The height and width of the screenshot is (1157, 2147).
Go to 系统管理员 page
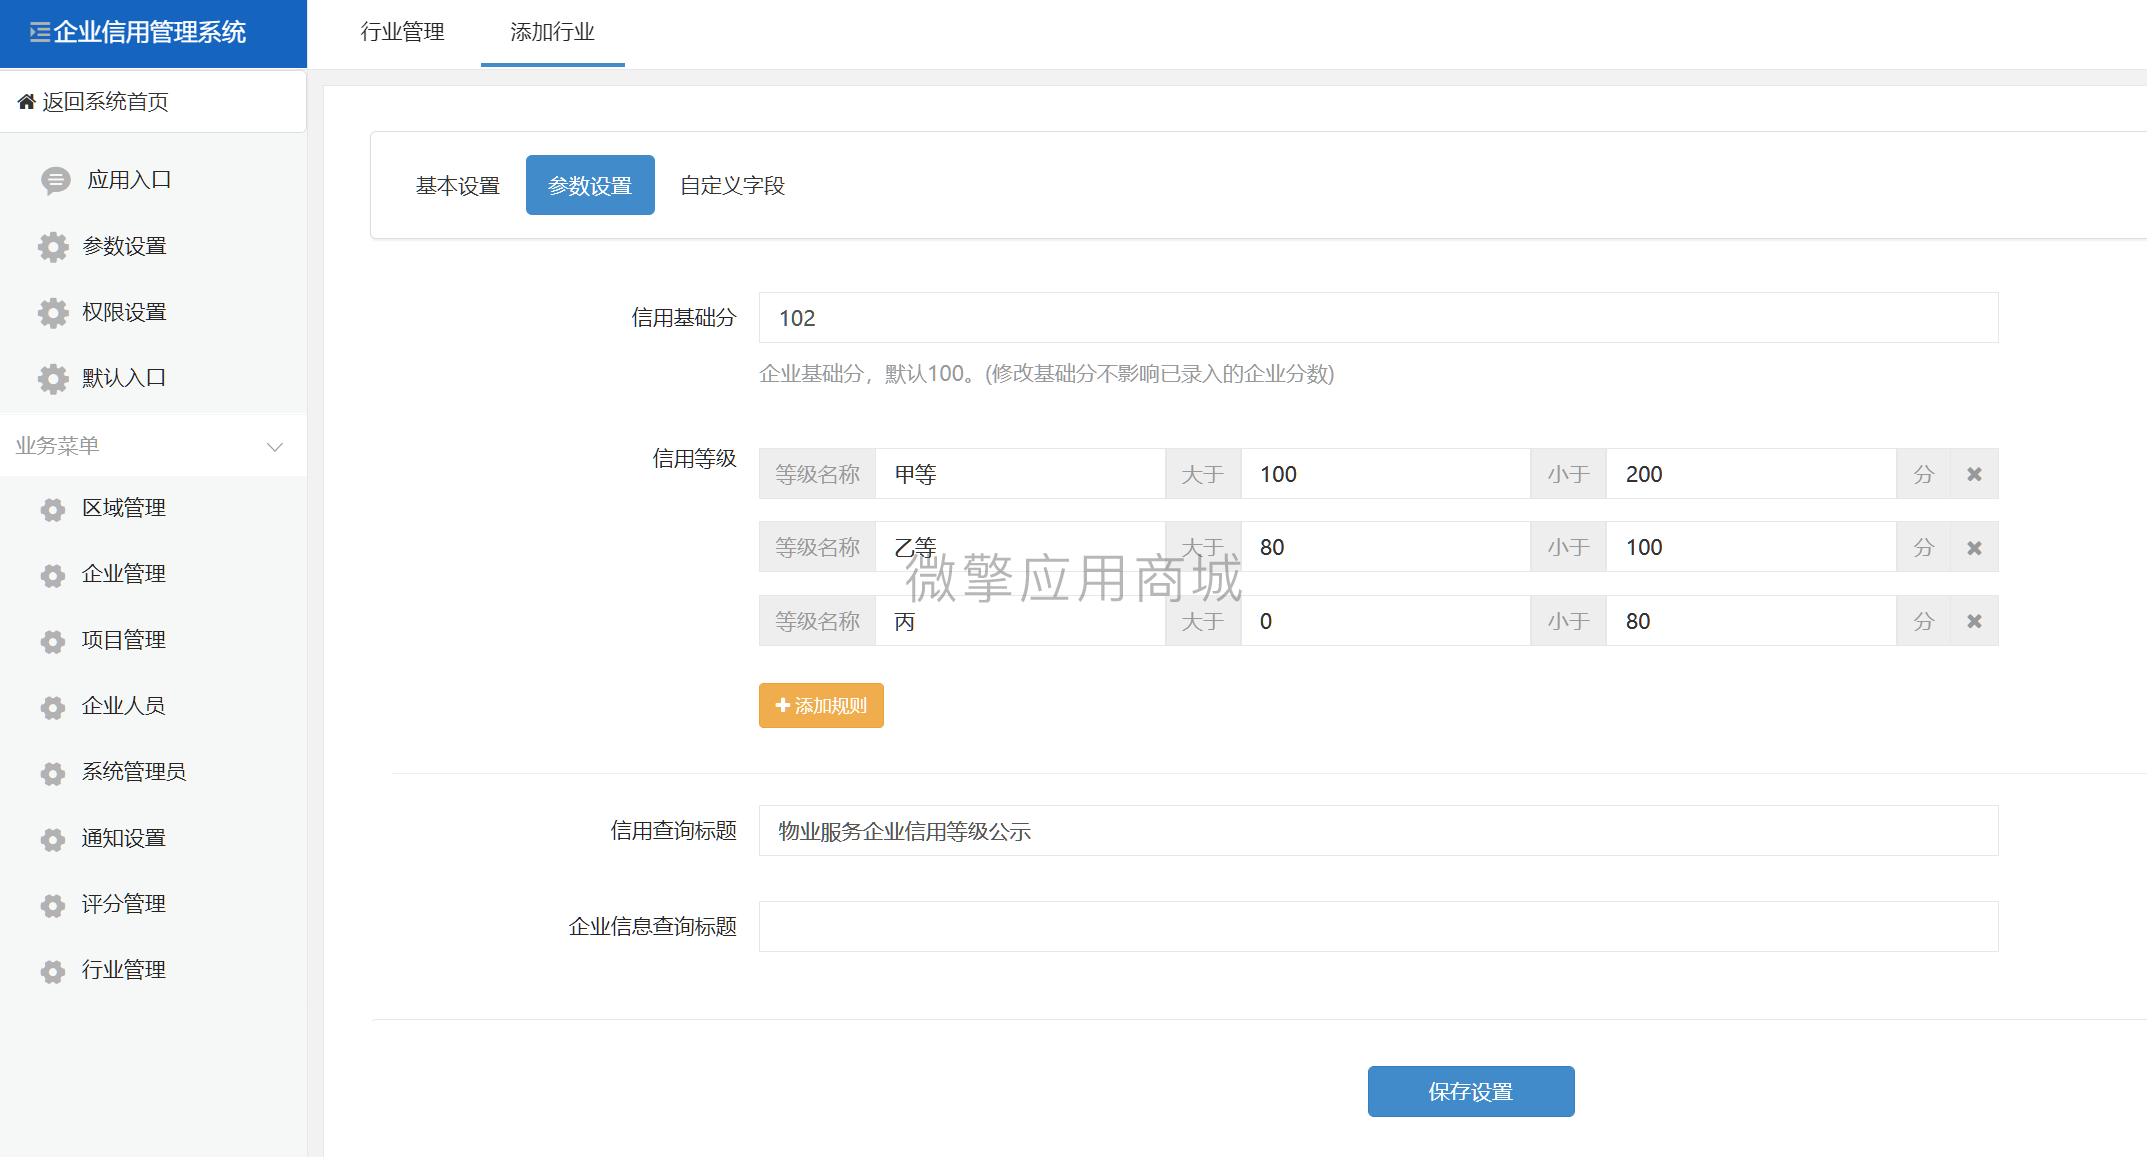click(x=134, y=772)
